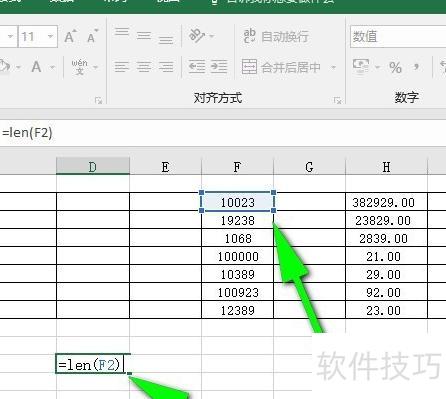The width and height of the screenshot is (446, 399).
Task: Select cell containing 10389
Action: pyautogui.click(x=237, y=274)
